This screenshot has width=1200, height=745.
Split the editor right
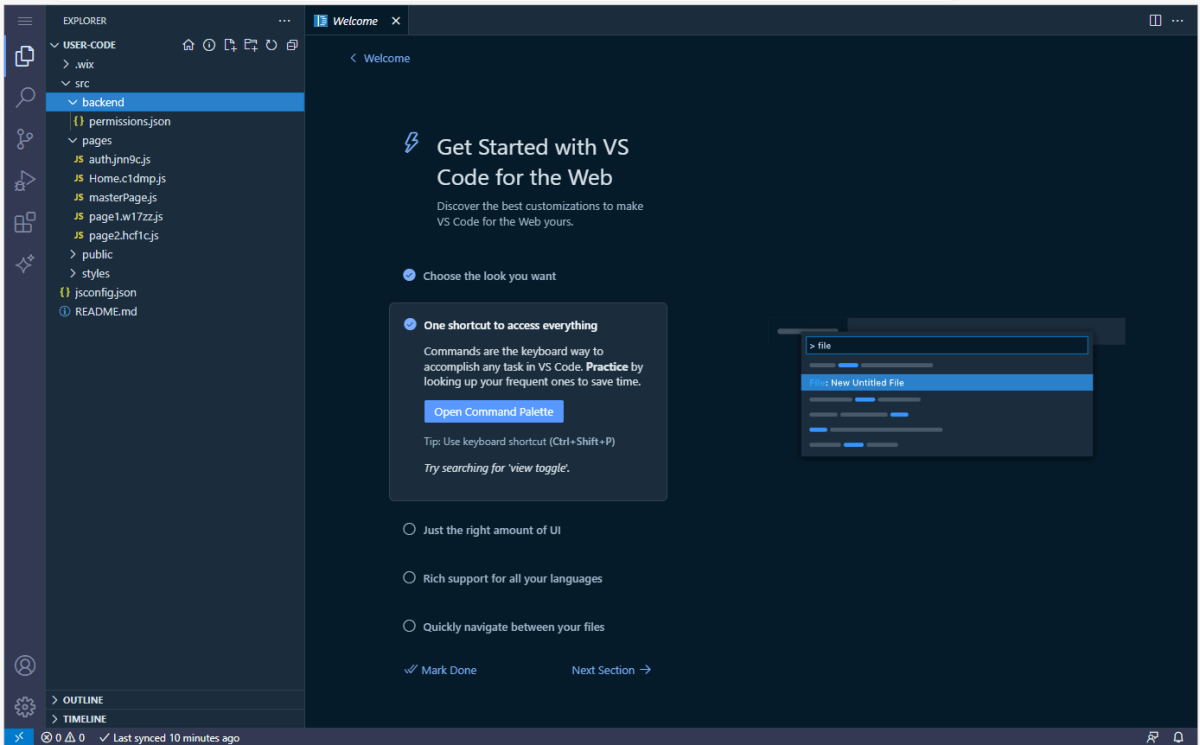[x=1155, y=20]
